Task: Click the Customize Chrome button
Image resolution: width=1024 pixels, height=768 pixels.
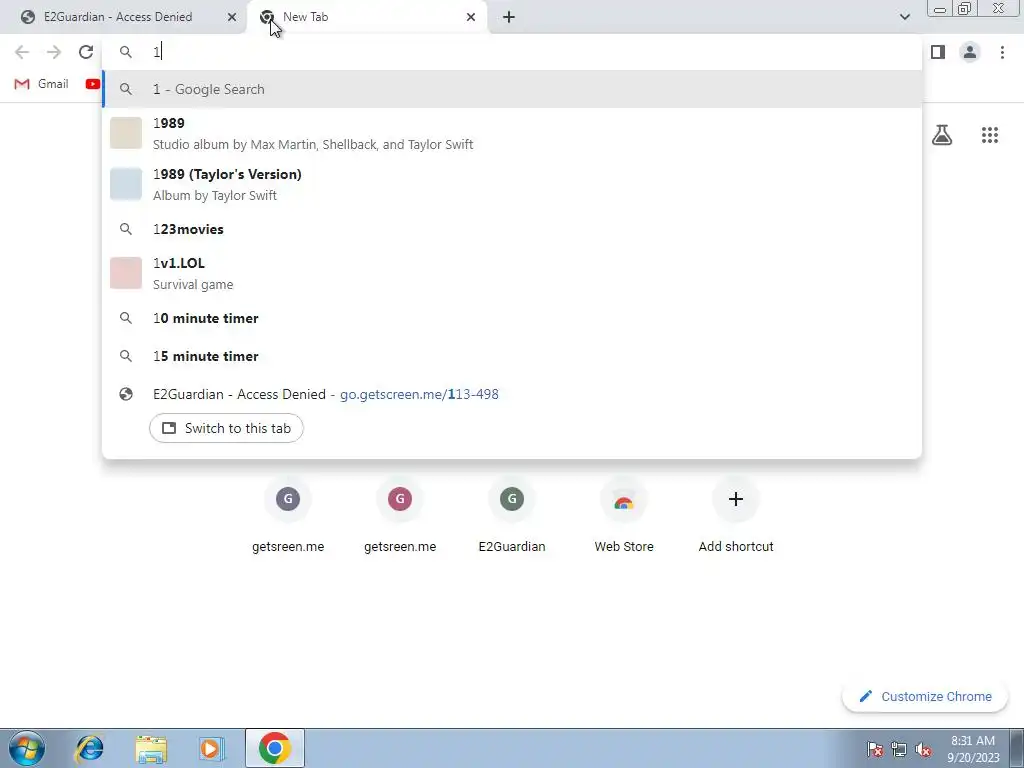Action: pyautogui.click(x=925, y=697)
